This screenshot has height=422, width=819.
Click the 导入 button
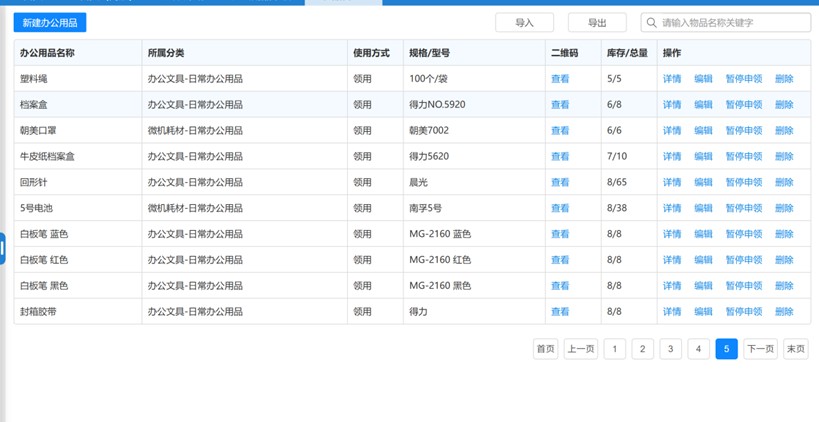(x=524, y=23)
